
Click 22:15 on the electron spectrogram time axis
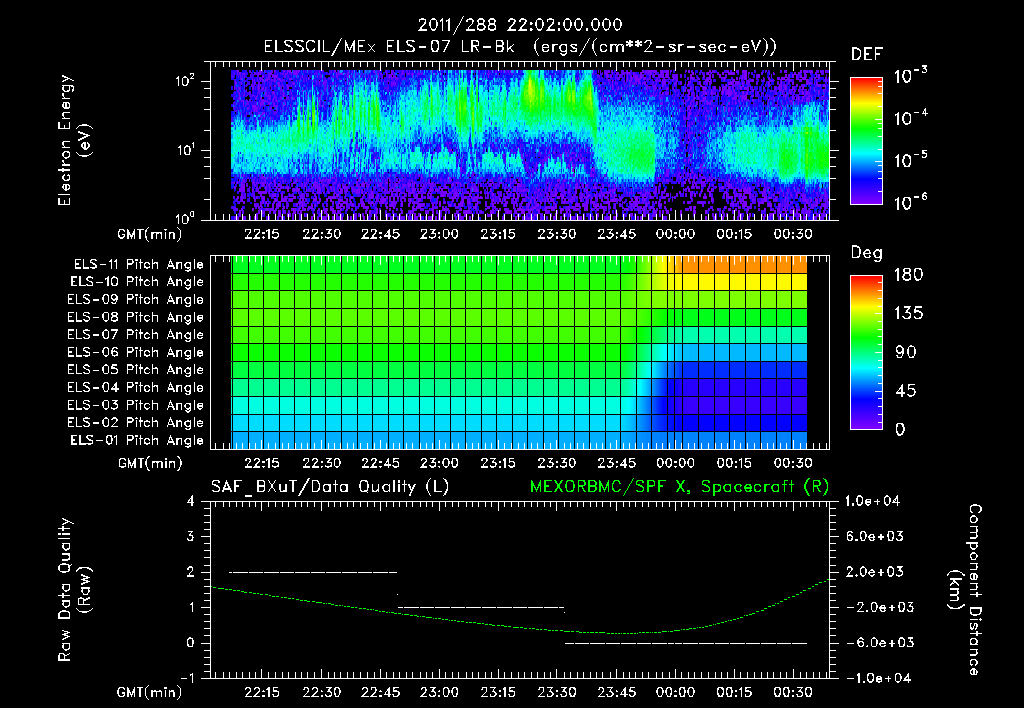click(263, 234)
